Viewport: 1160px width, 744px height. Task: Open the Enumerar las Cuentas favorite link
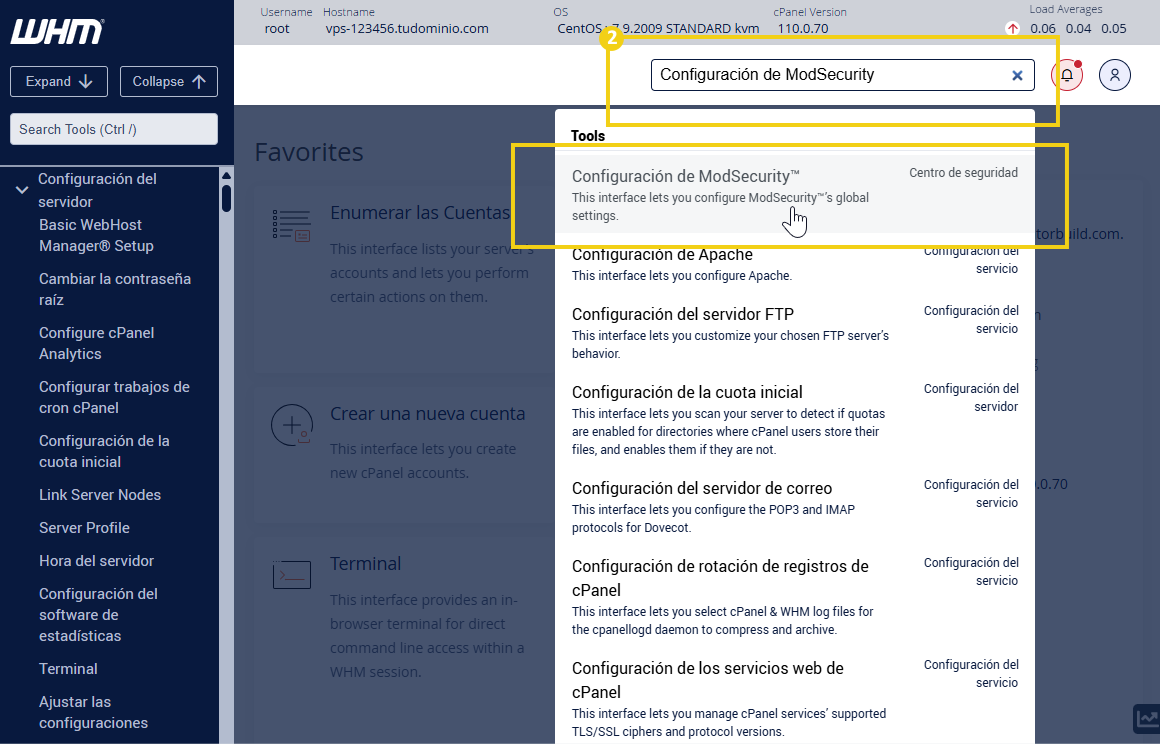420,213
